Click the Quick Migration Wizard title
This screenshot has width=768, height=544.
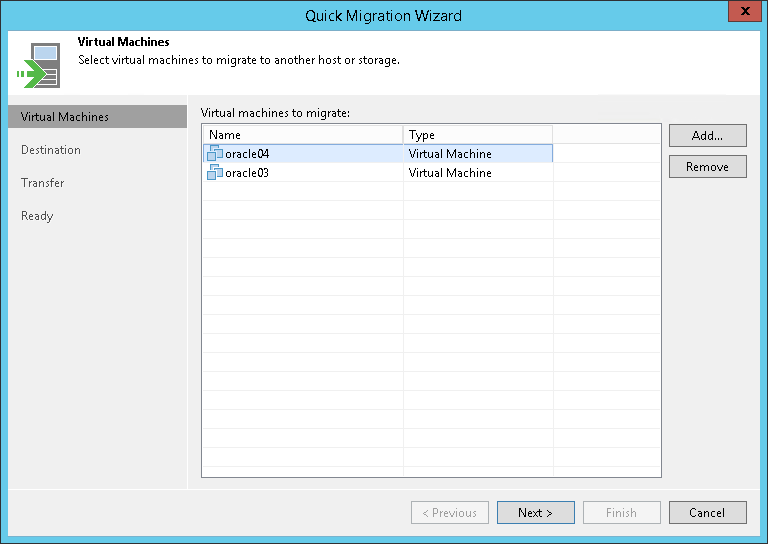click(384, 16)
